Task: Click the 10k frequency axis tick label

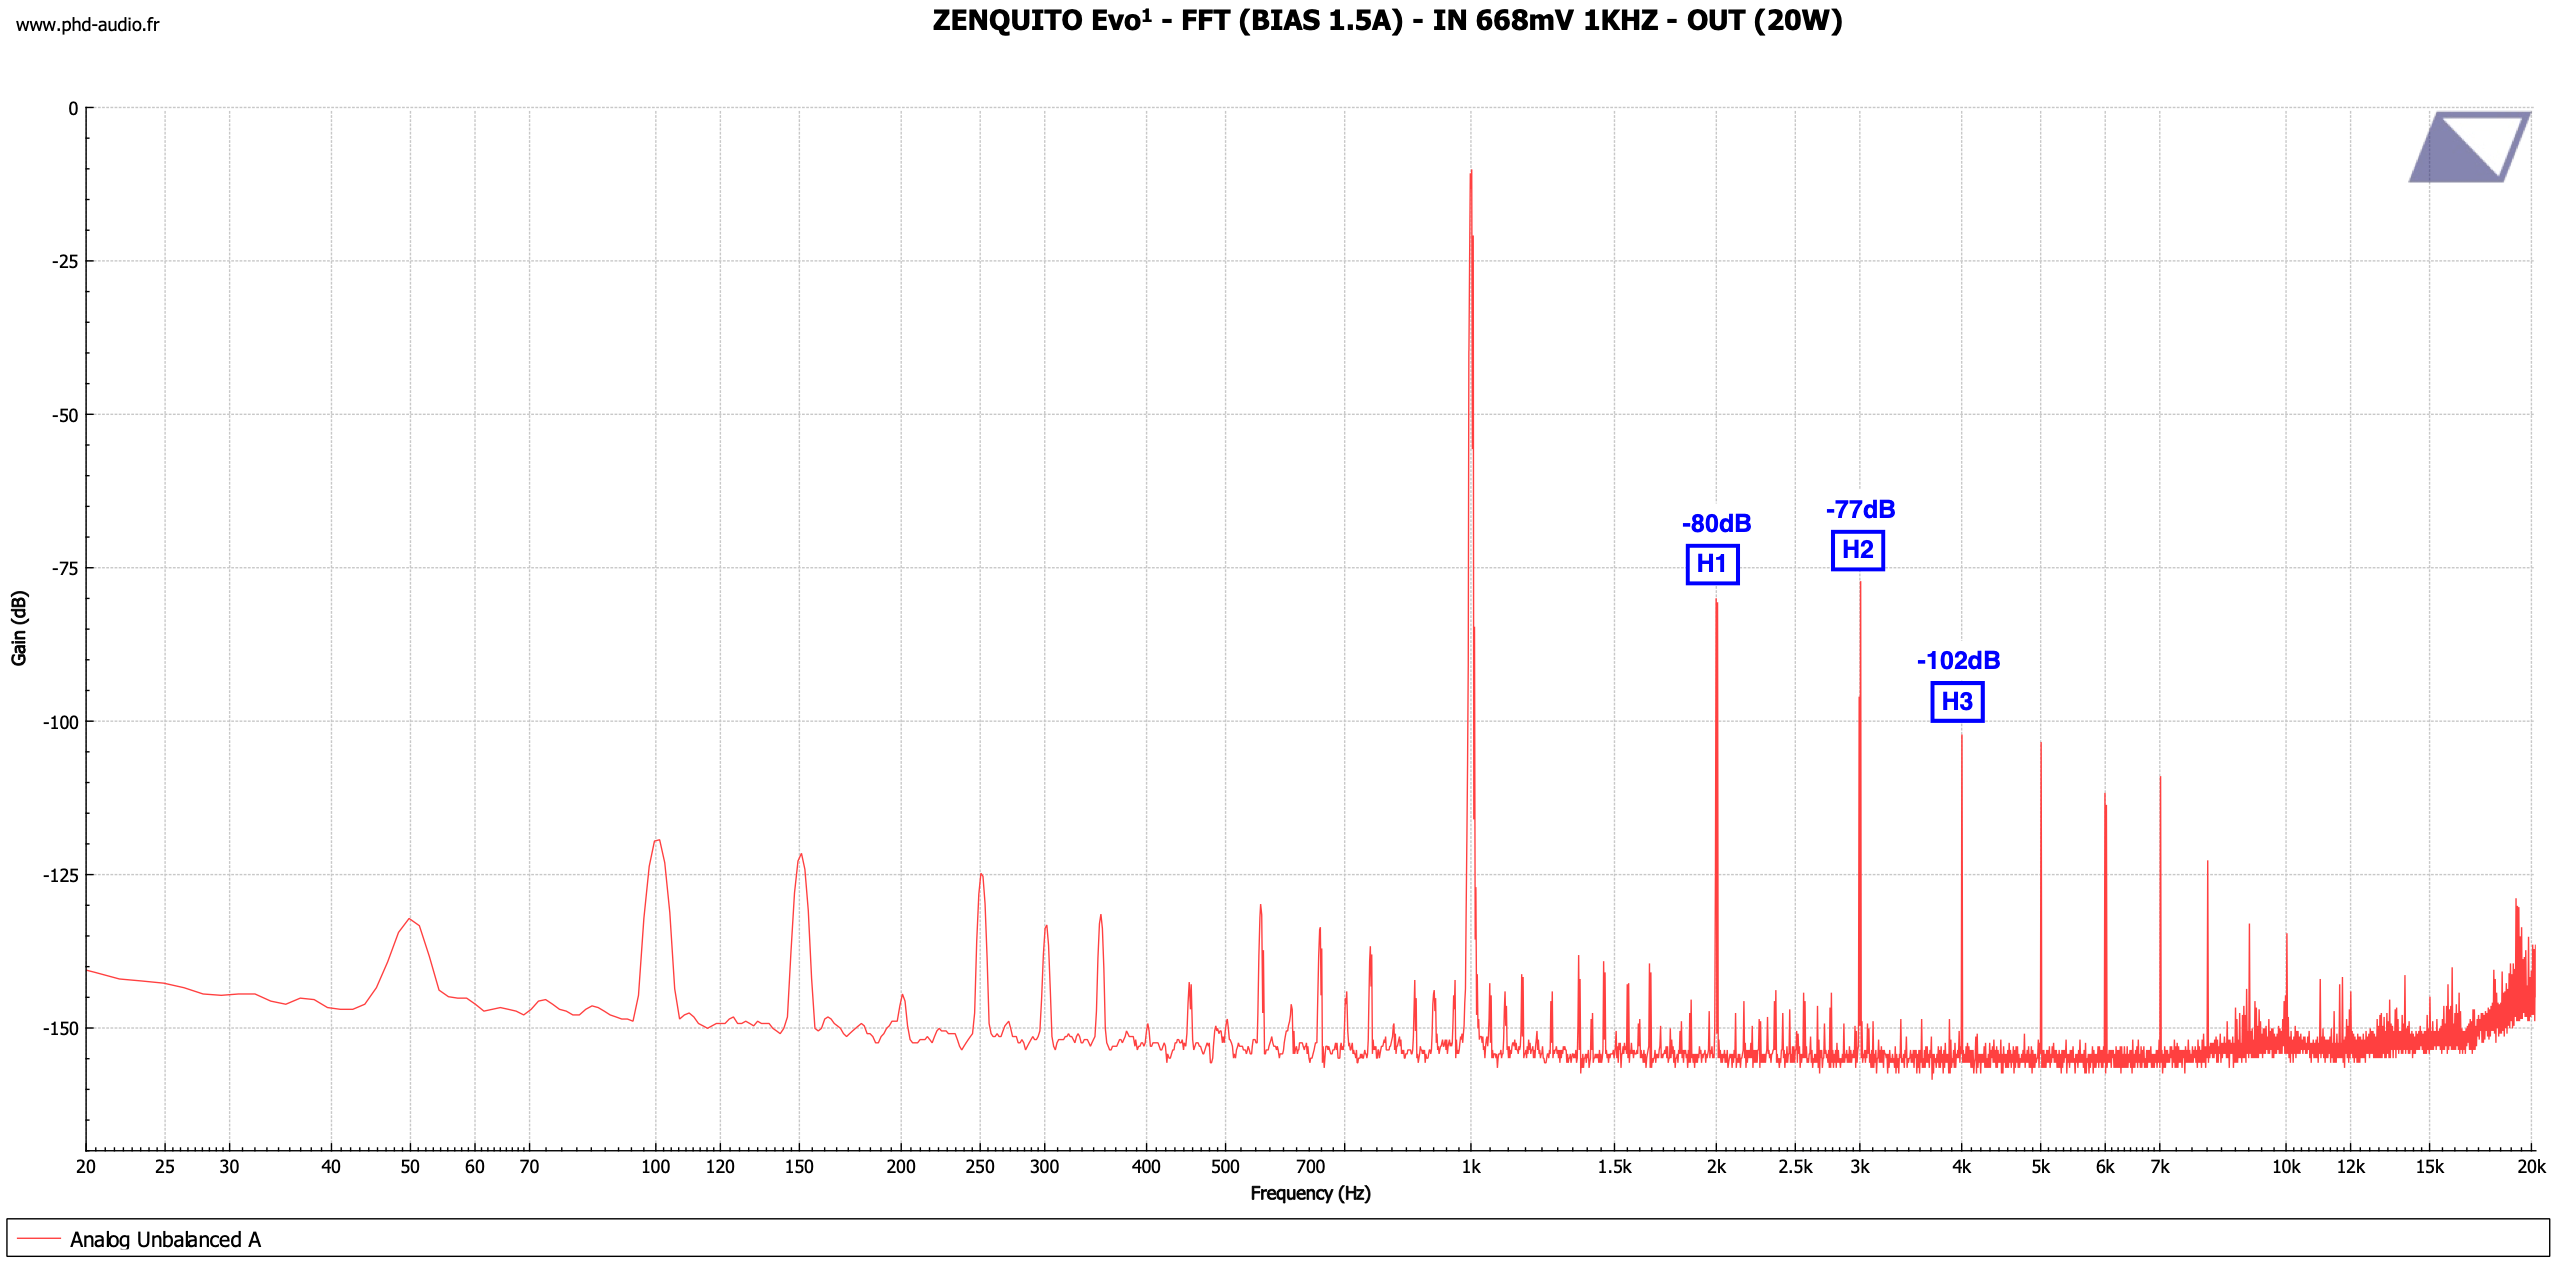Action: 2286,1167
